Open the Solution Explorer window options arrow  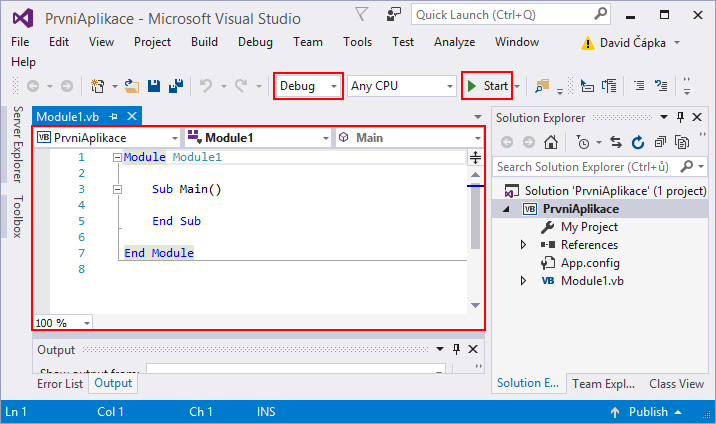pos(663,117)
